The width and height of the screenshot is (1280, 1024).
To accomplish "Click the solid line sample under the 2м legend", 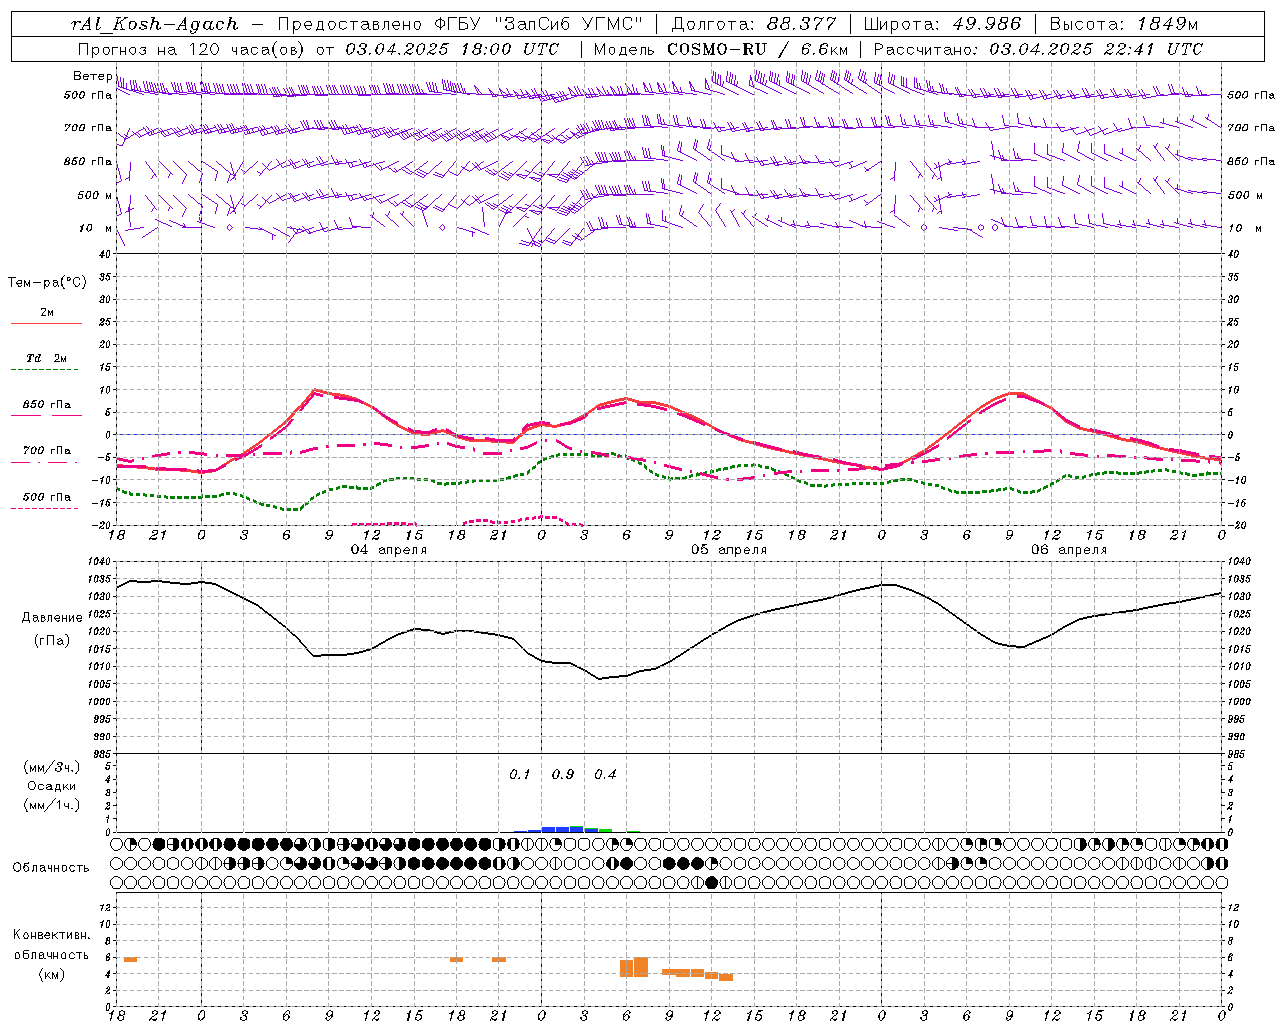I will pyautogui.click(x=46, y=324).
